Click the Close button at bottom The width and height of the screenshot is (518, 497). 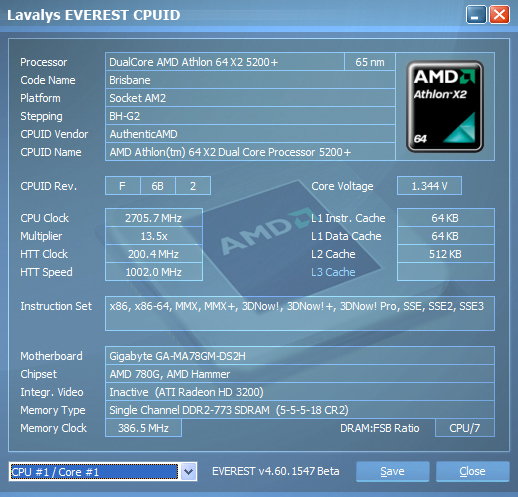(x=472, y=471)
